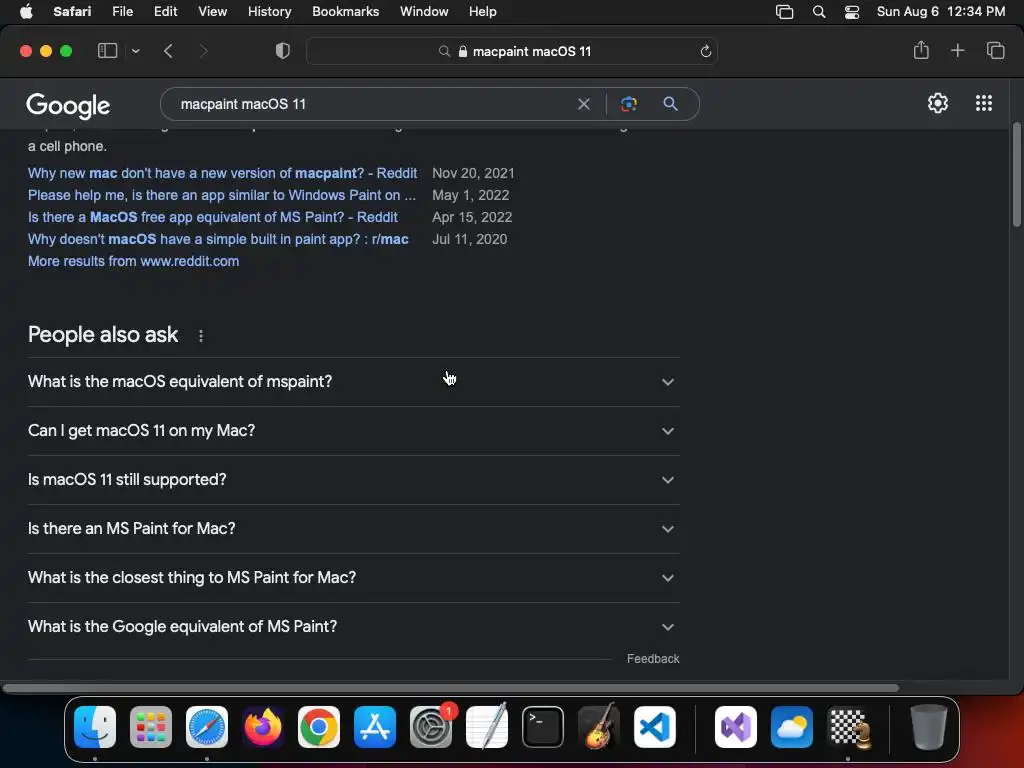The image size is (1024, 768).
Task: Click the horizontal page scrollbar
Action: (451, 688)
